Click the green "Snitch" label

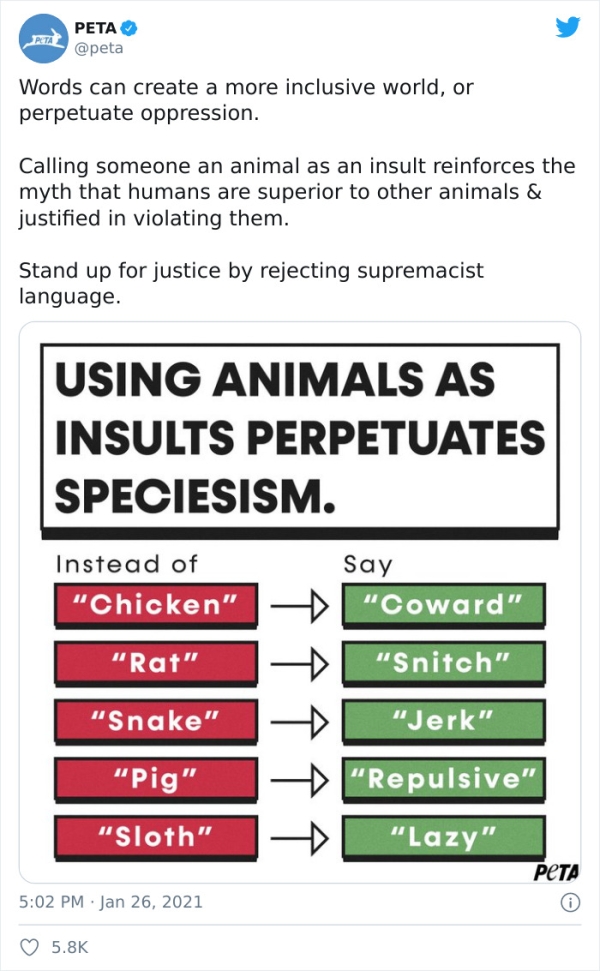coord(443,662)
